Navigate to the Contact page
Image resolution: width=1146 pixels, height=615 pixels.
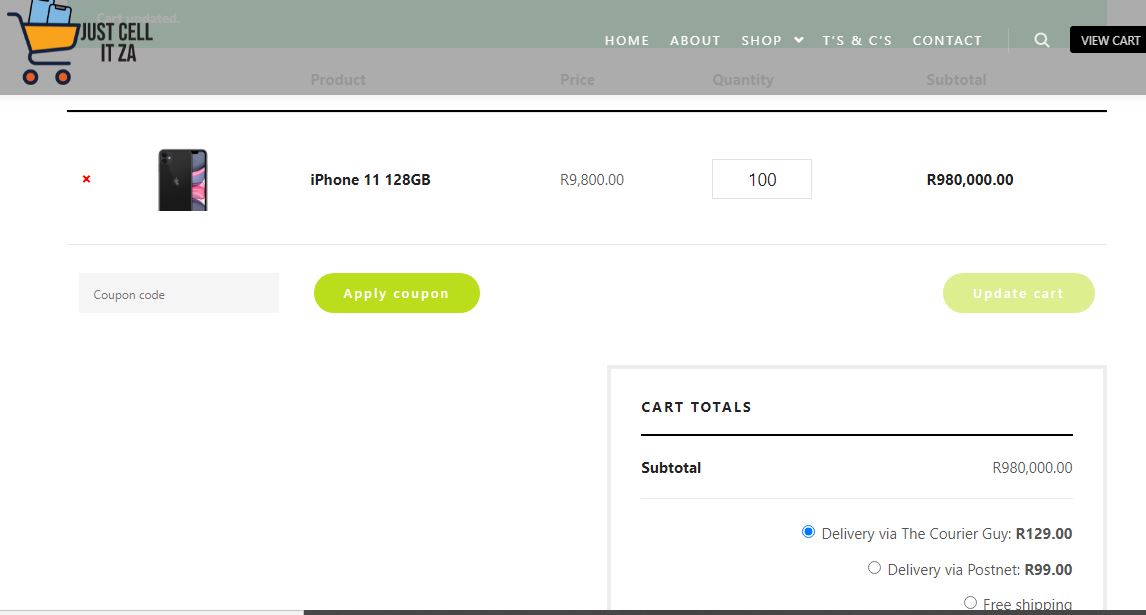click(947, 40)
